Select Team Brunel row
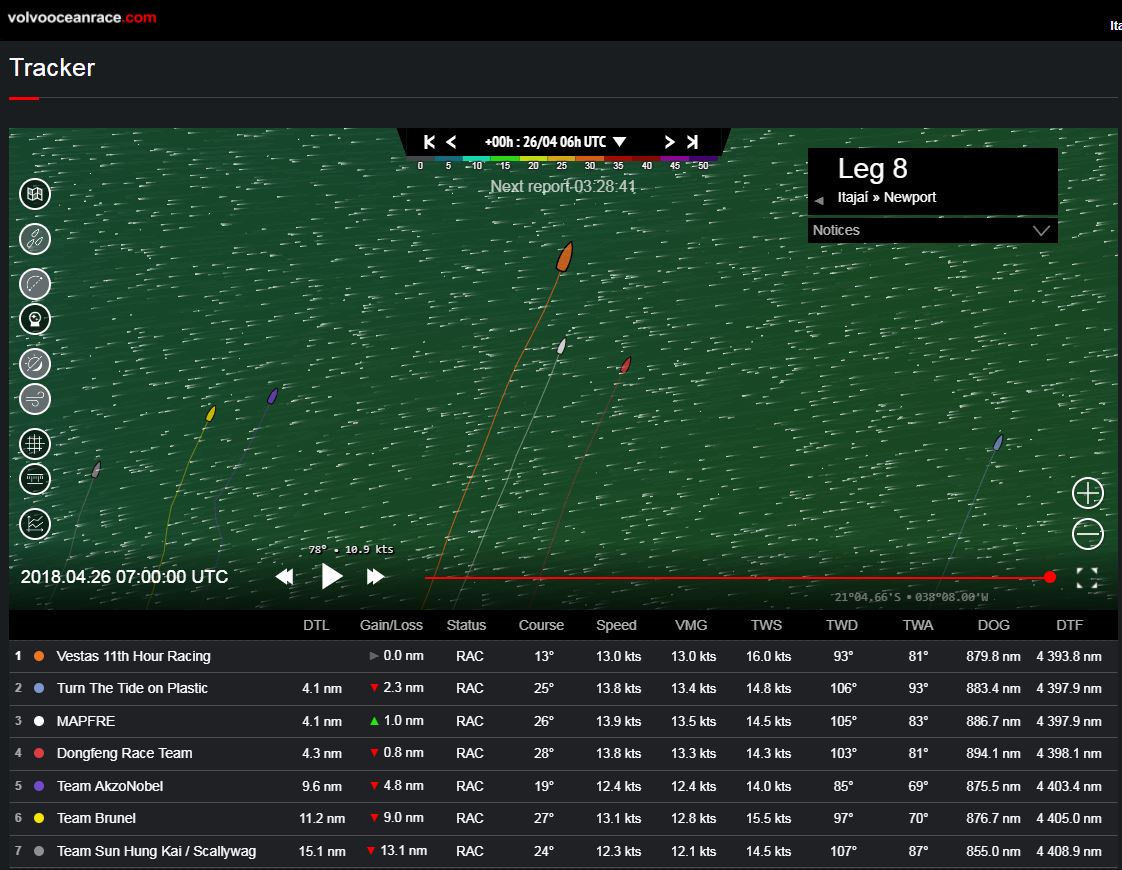 tap(562, 818)
